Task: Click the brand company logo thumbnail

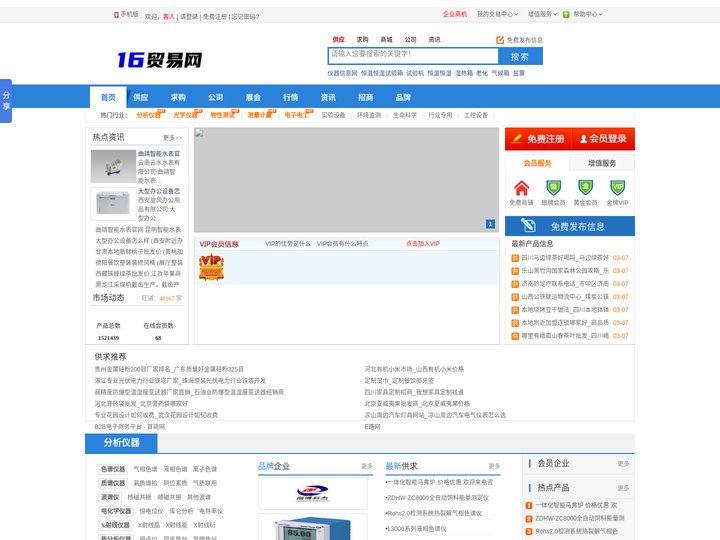Action: (313, 493)
